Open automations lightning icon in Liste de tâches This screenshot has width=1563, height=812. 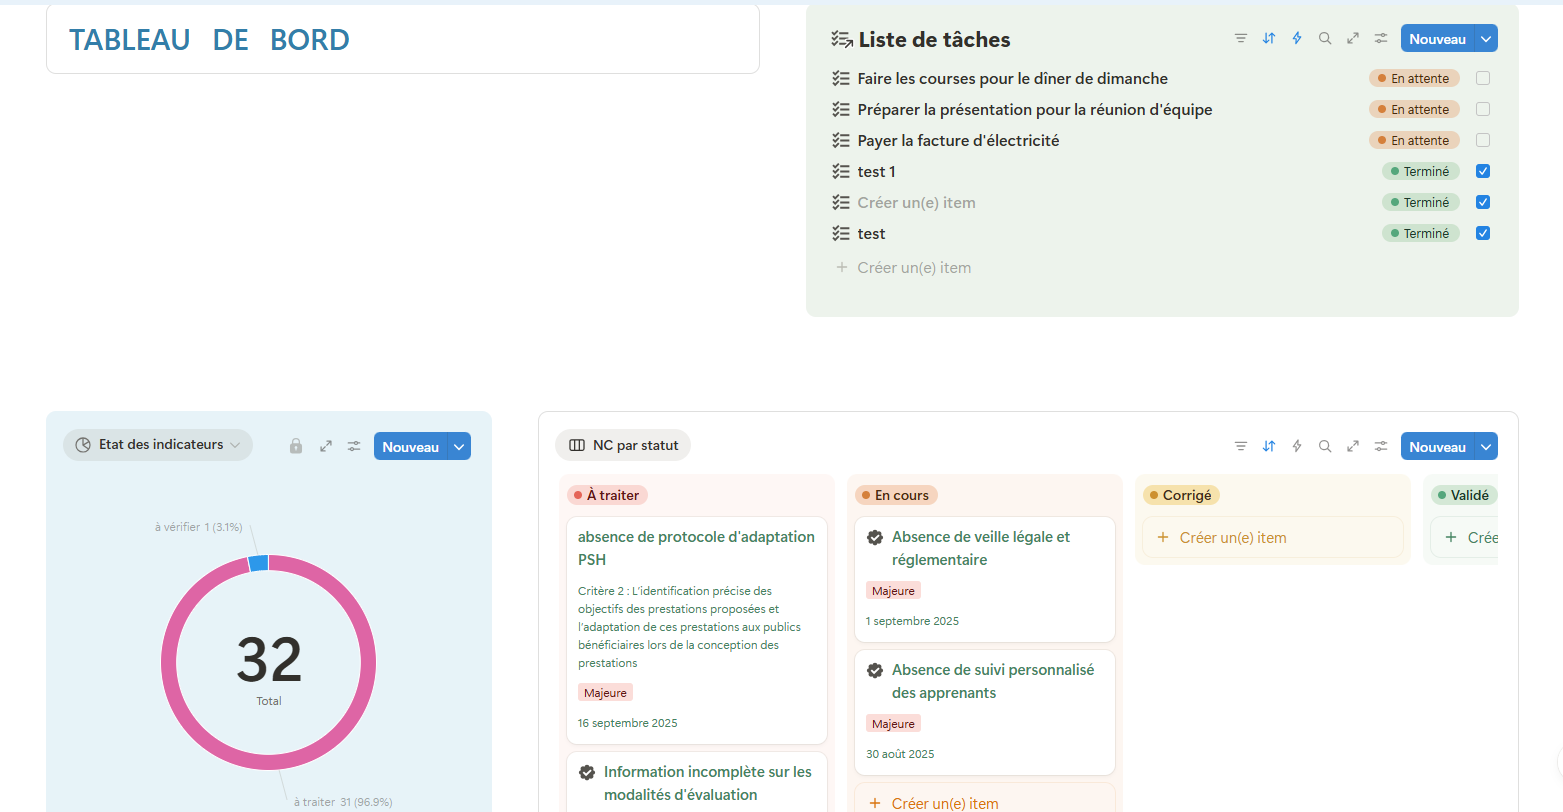click(x=1297, y=39)
